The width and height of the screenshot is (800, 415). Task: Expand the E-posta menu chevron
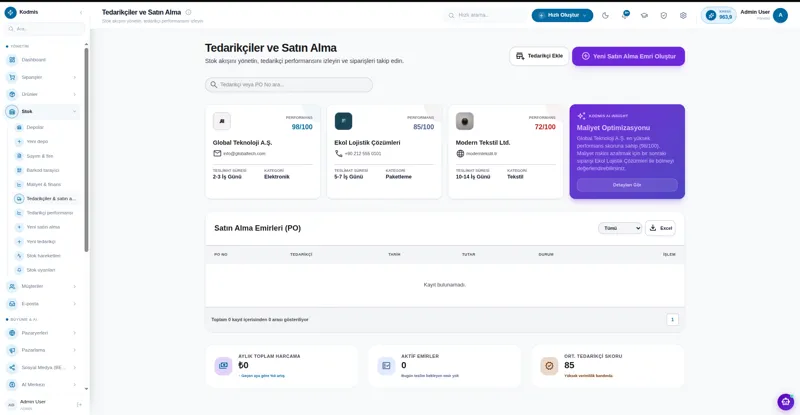[x=74, y=304]
